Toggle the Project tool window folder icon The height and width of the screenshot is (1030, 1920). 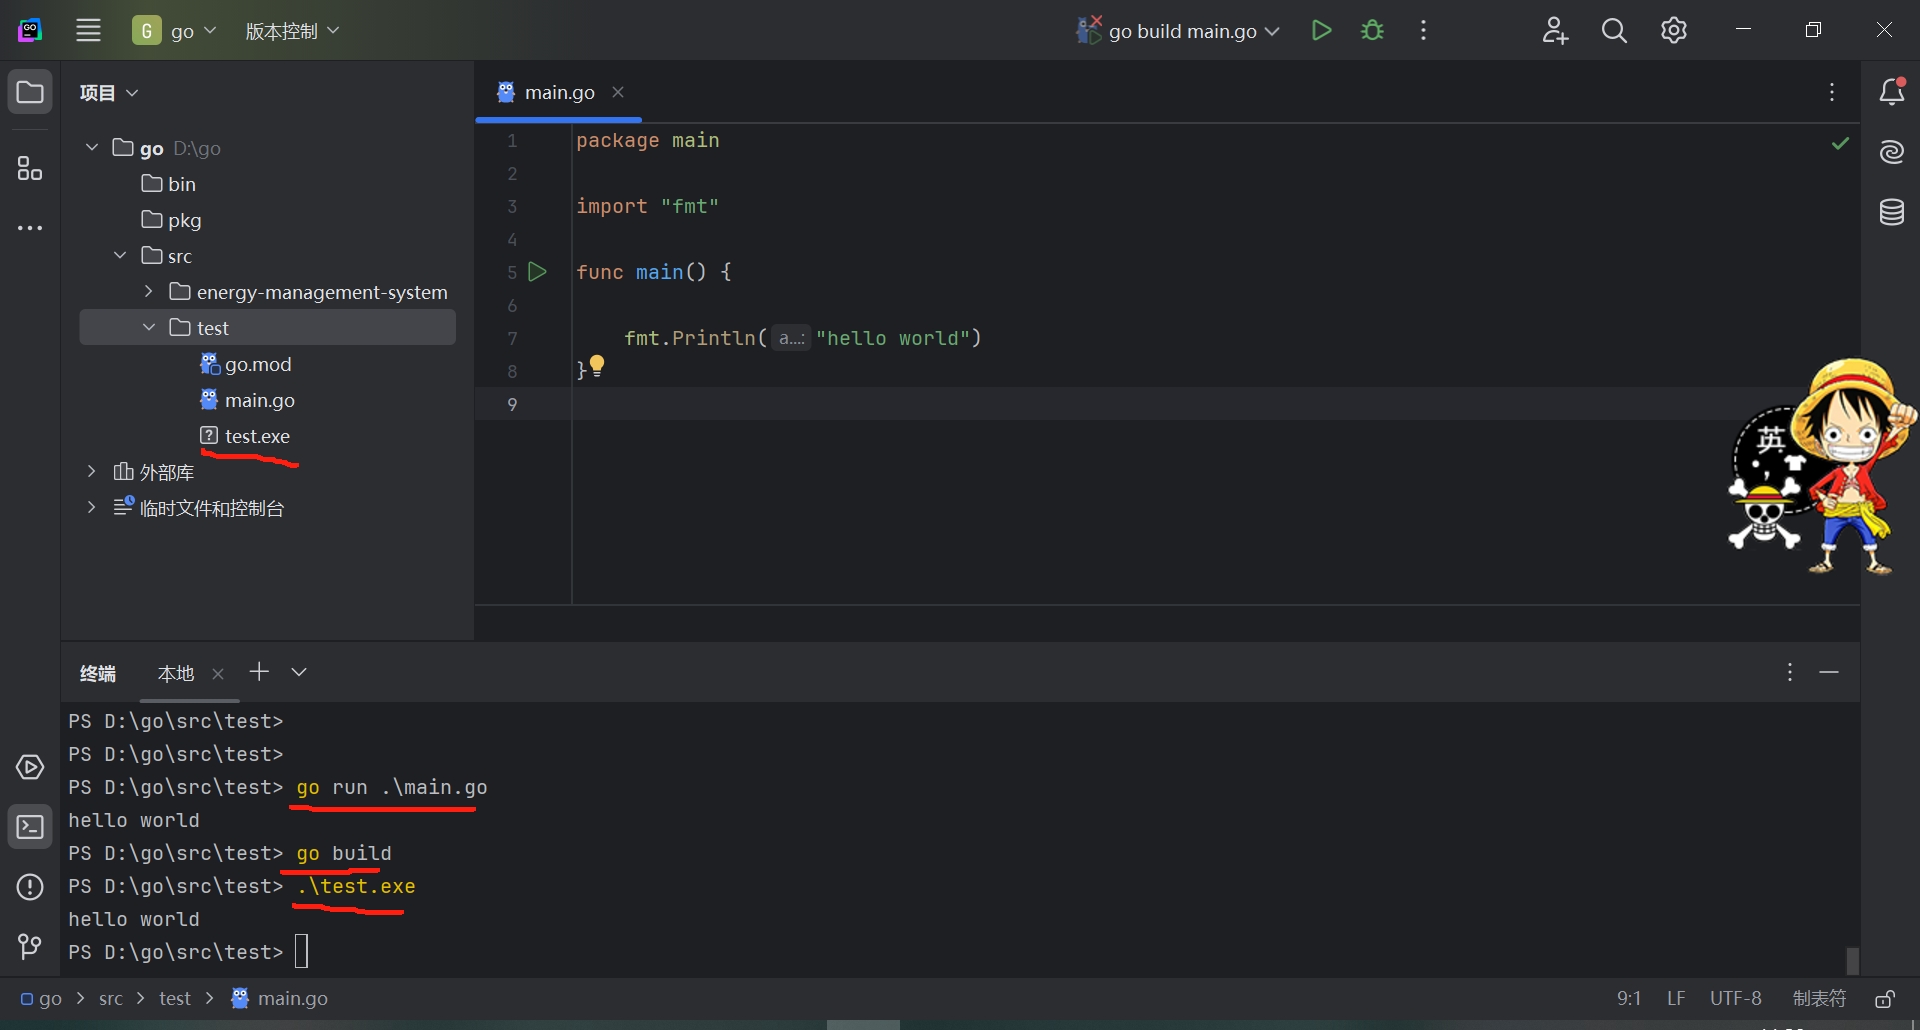(30, 93)
